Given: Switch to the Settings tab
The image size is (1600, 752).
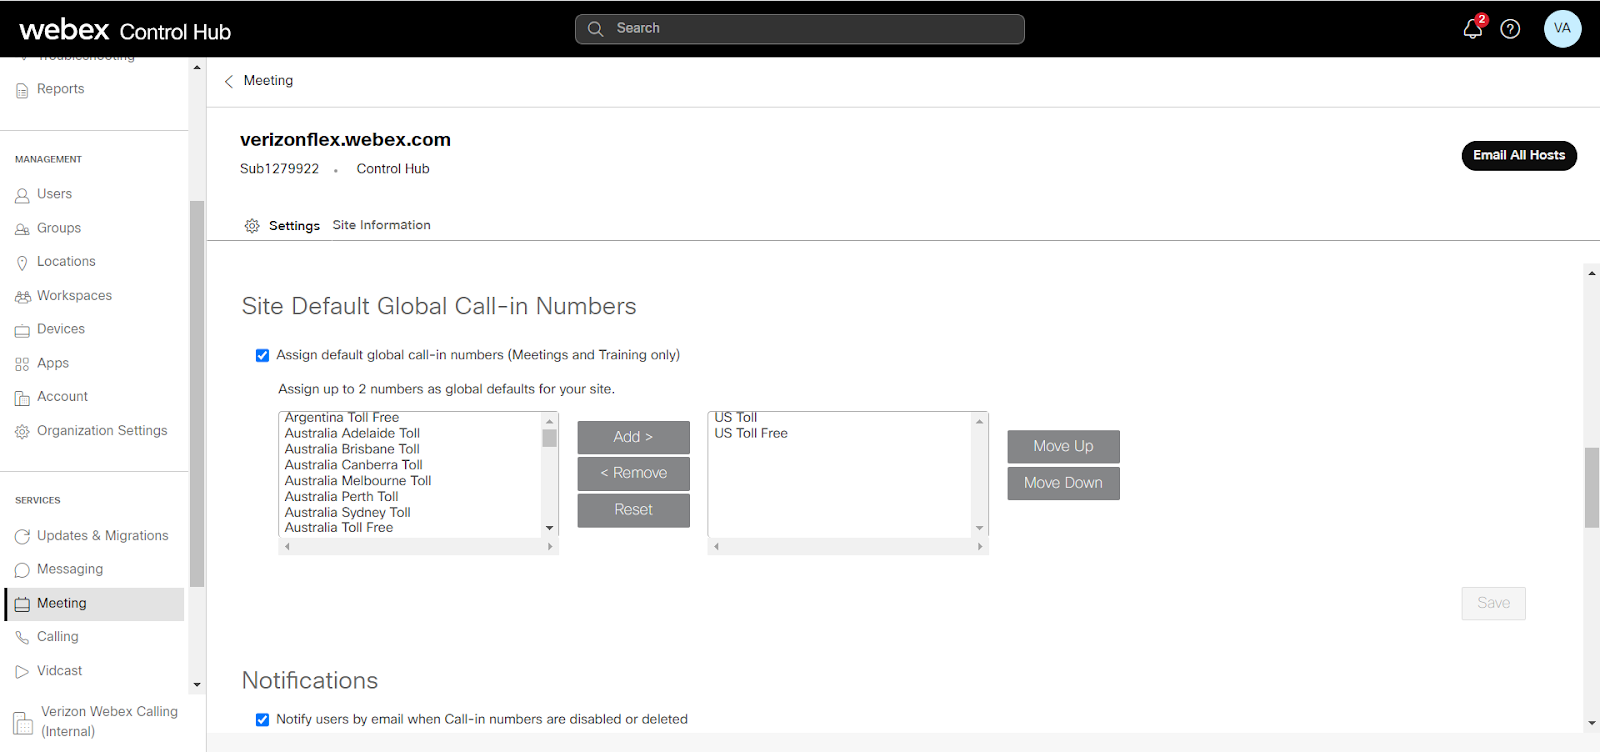Looking at the screenshot, I should [294, 226].
